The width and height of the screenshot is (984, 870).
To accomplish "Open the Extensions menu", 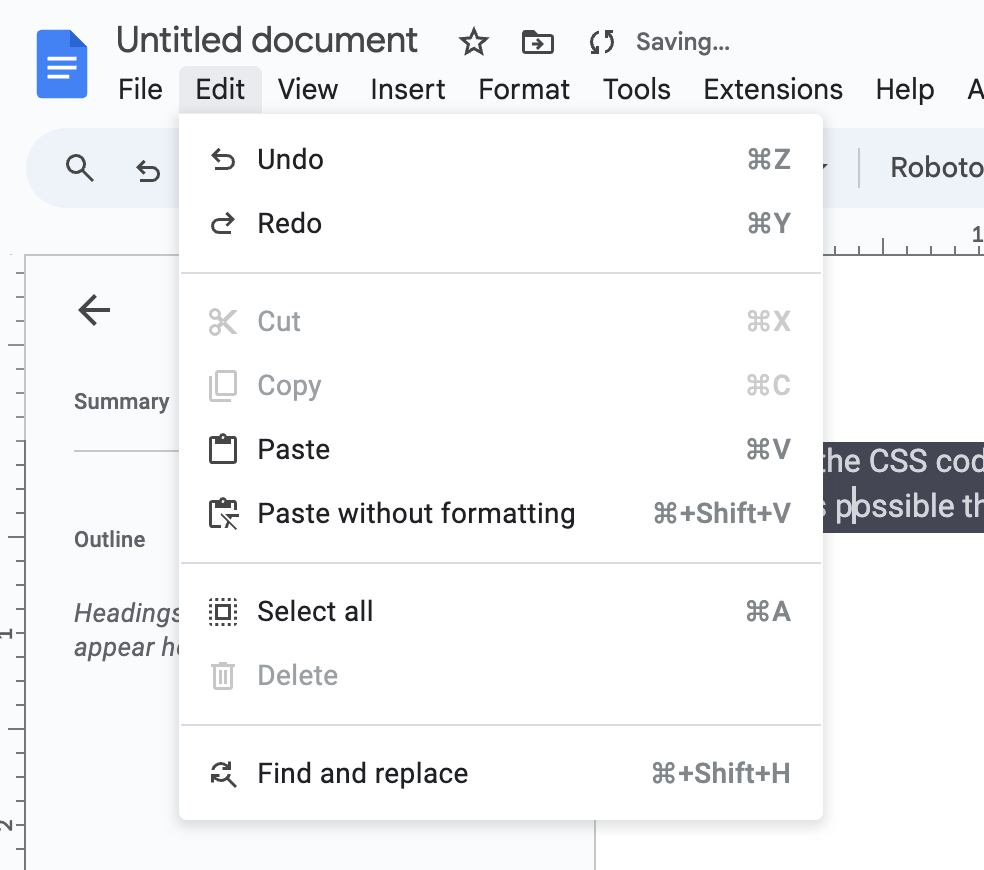I will (772, 89).
